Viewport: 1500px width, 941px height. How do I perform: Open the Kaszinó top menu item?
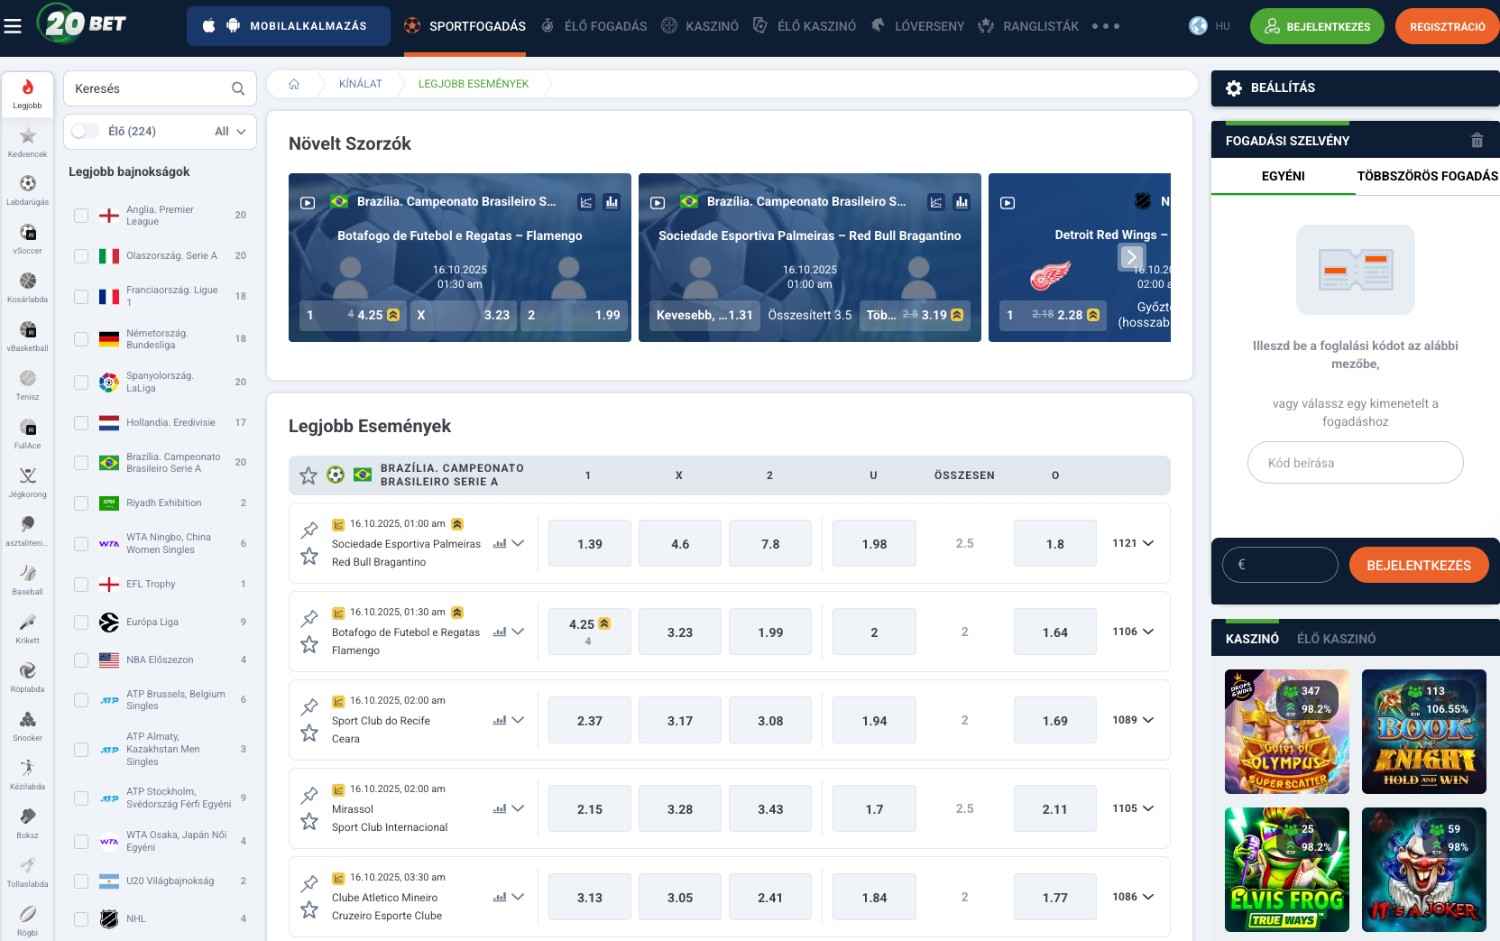point(701,26)
